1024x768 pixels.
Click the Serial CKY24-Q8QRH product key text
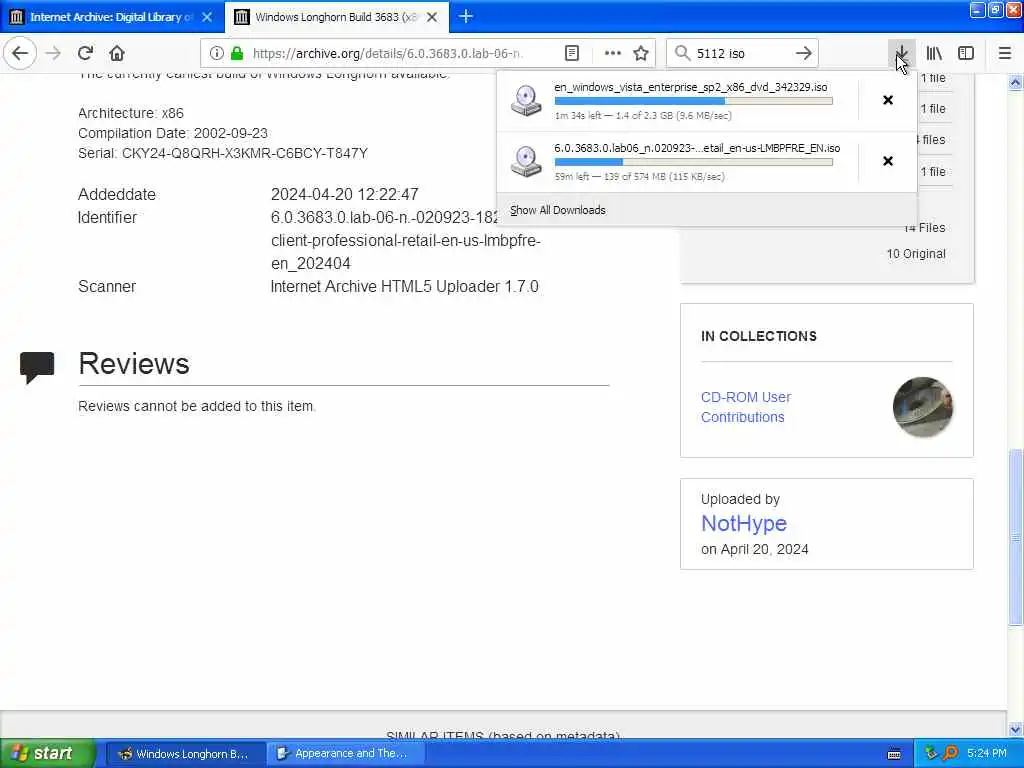pyautogui.click(x=223, y=153)
